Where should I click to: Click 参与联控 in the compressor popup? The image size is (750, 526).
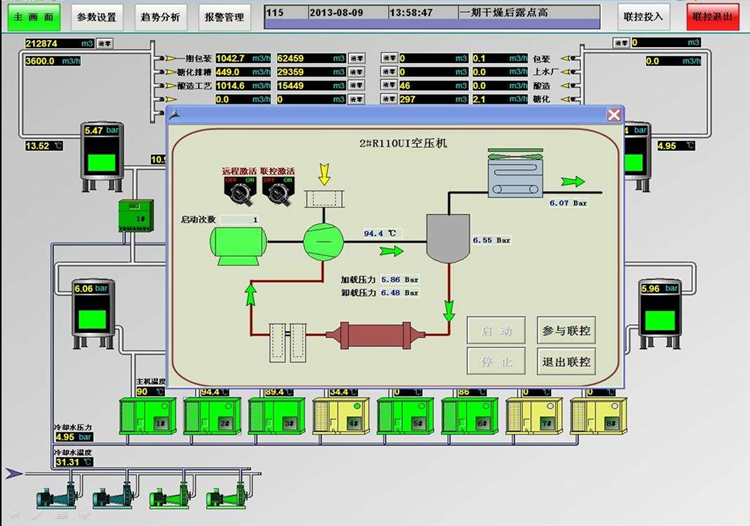566,330
